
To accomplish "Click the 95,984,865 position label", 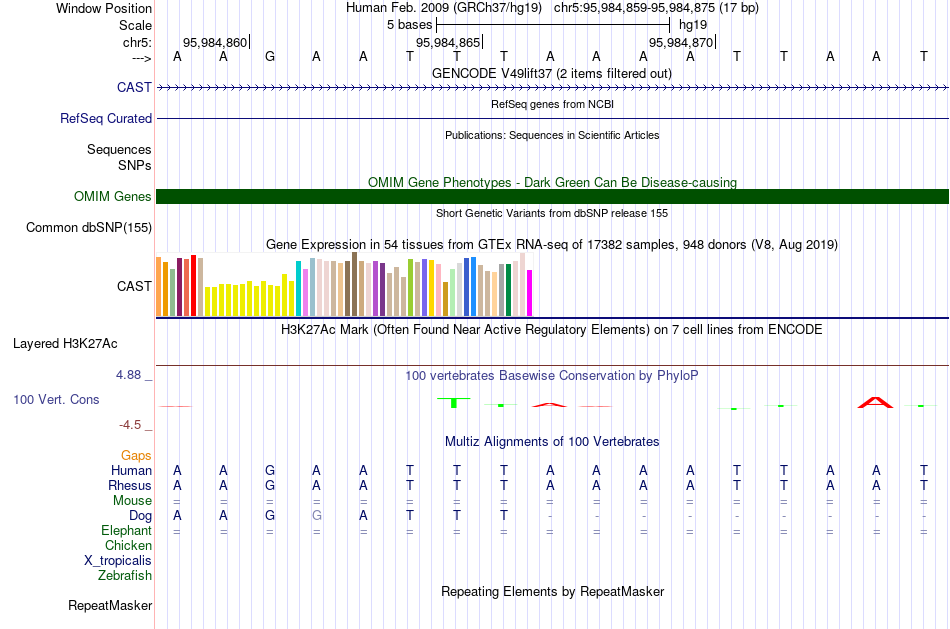I will coord(448,42).
